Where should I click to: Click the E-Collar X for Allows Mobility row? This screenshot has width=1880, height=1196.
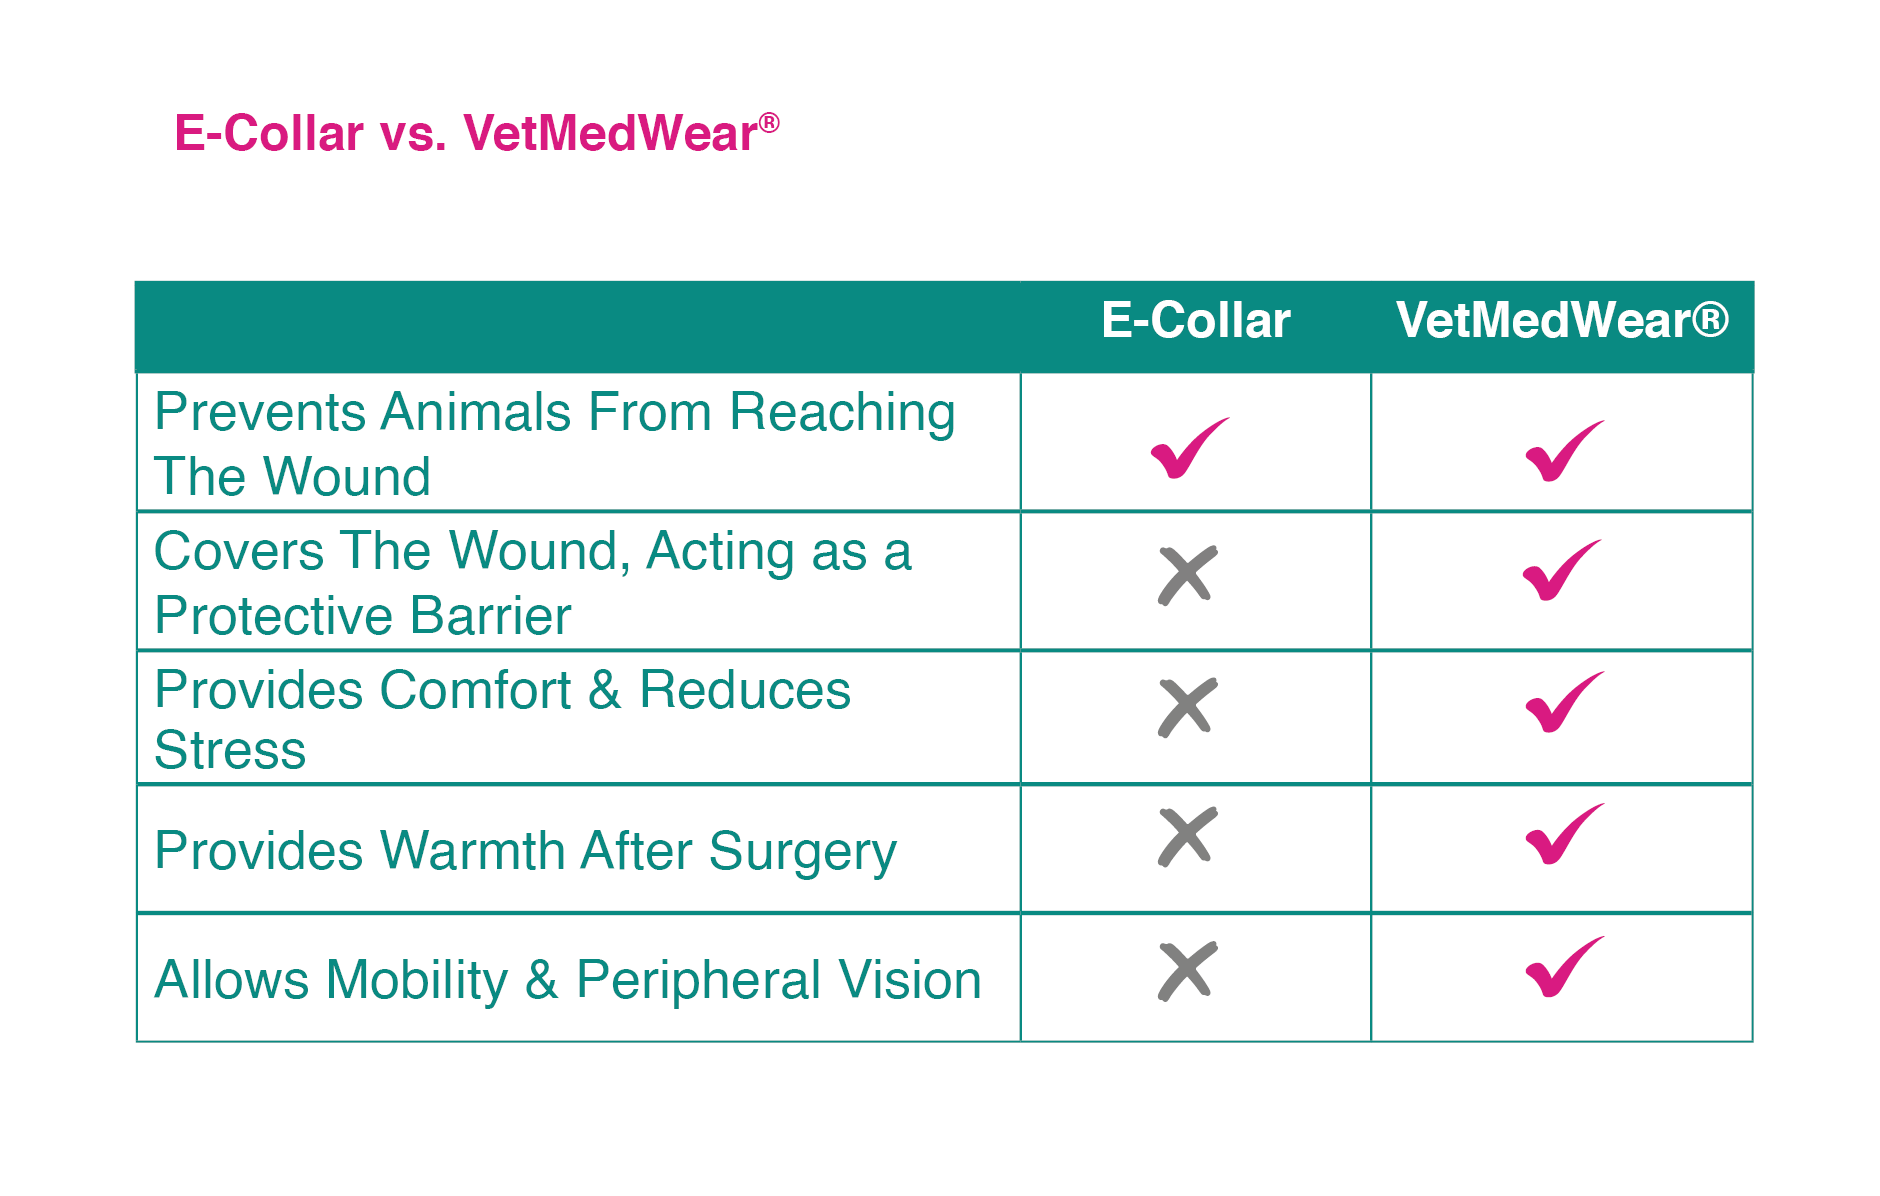1187,970
